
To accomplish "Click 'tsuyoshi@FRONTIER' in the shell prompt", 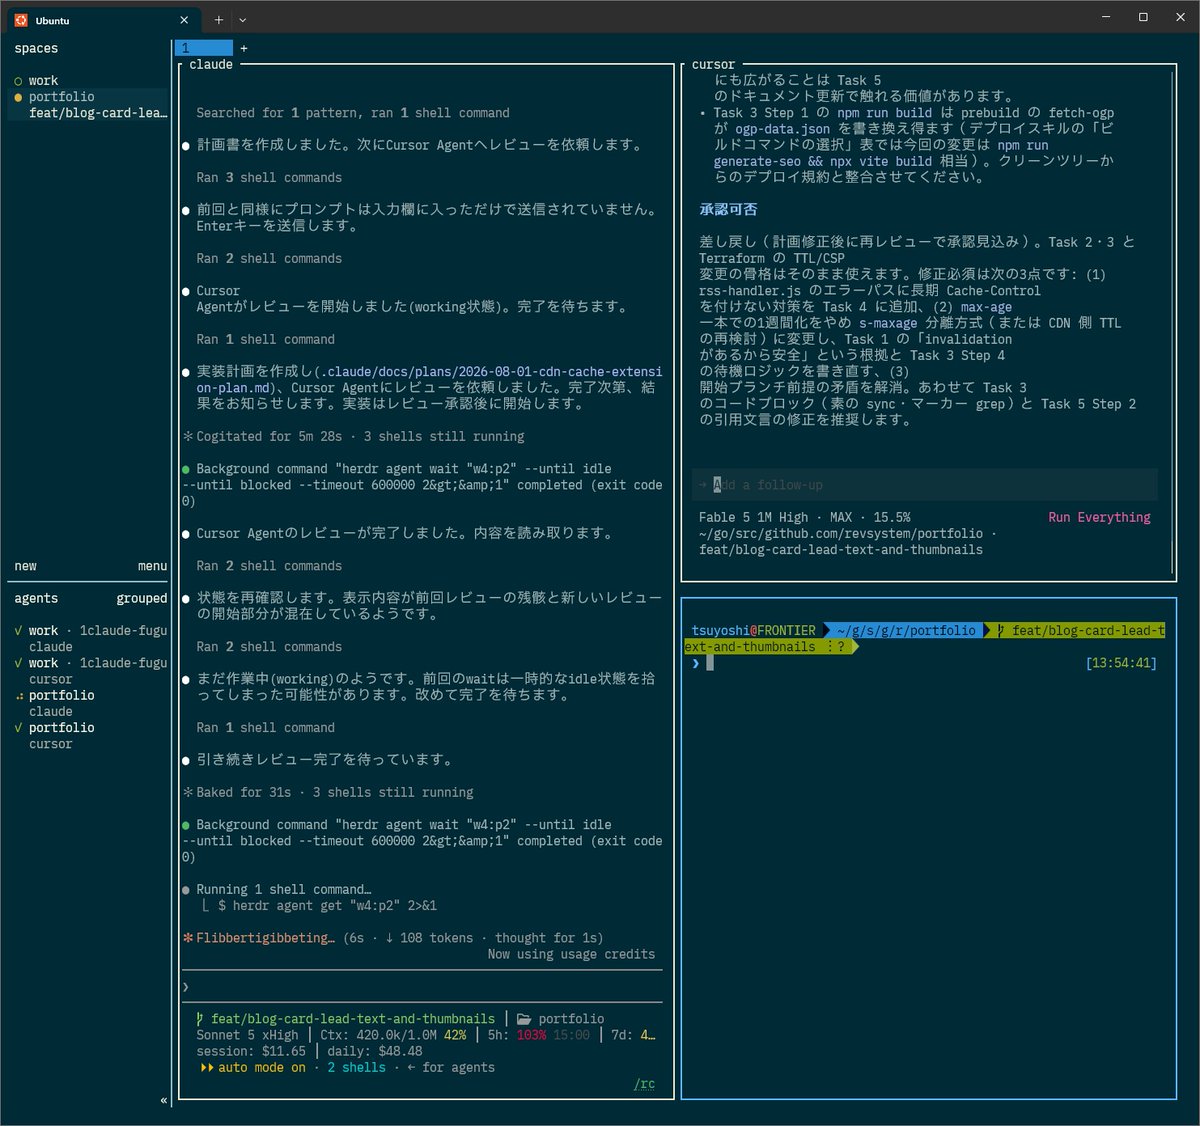I will tap(753, 631).
